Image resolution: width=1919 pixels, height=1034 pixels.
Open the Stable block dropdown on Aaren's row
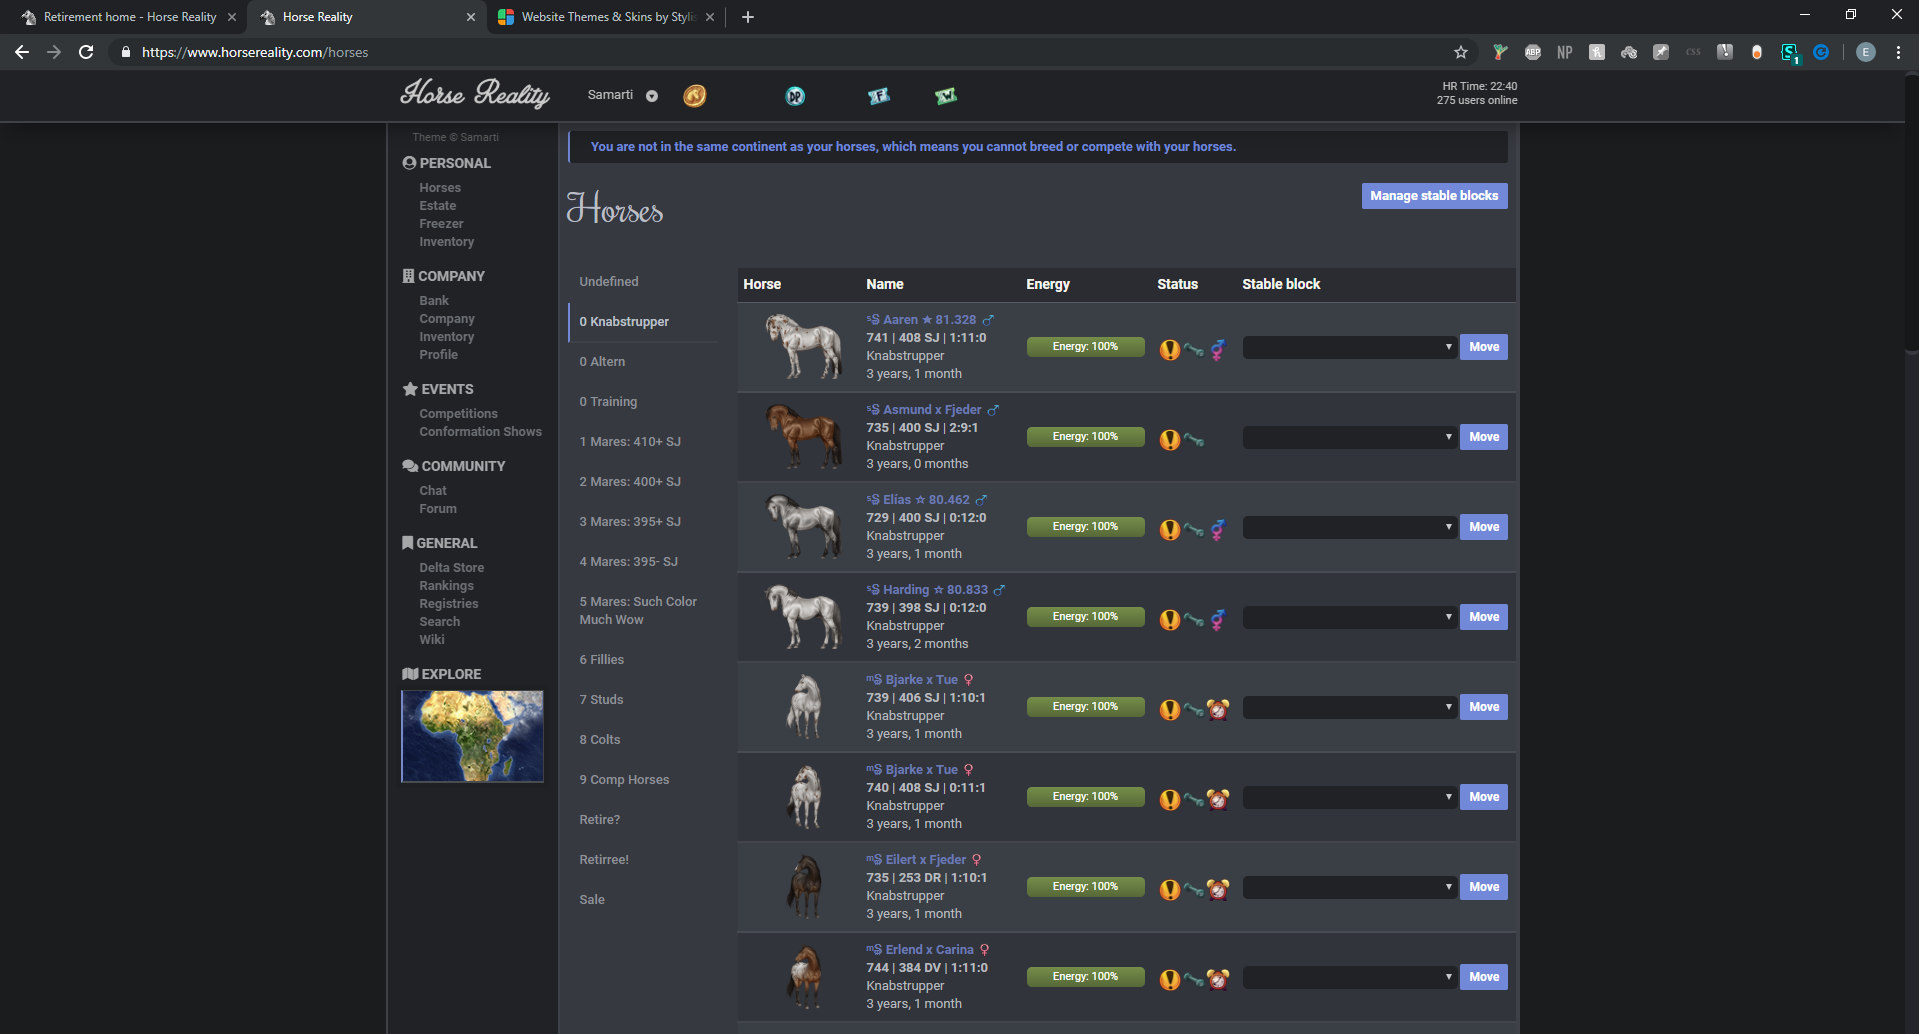[x=1348, y=347]
